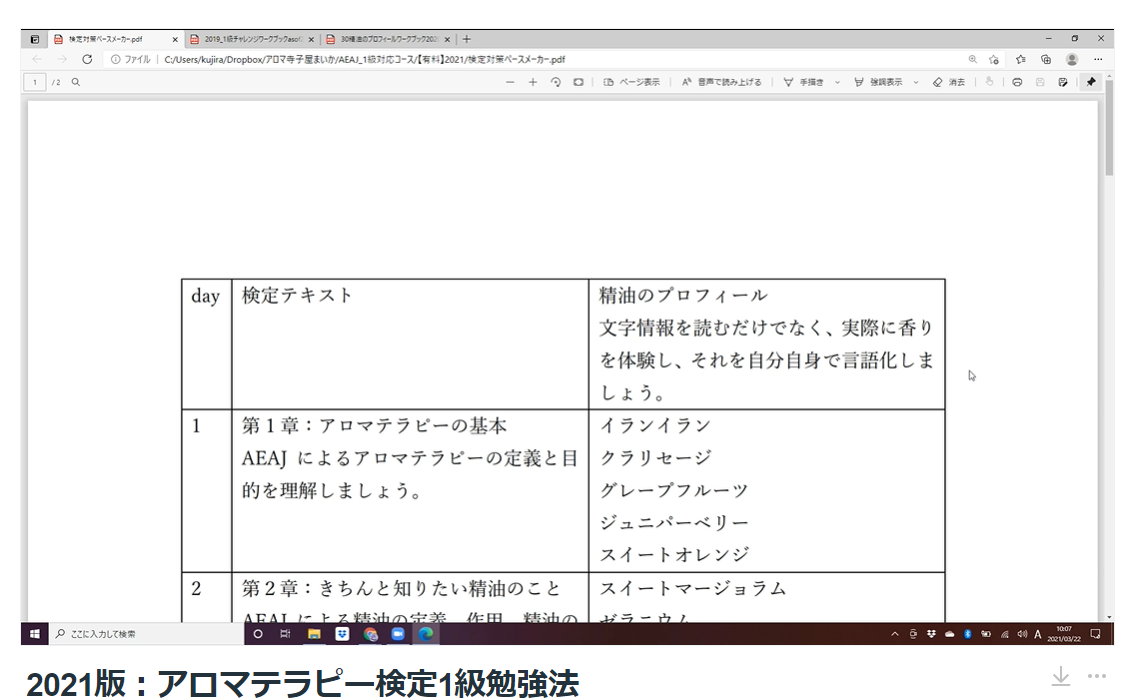Open the tab actions menu icon
1130x699 pixels.
tap(35, 39)
